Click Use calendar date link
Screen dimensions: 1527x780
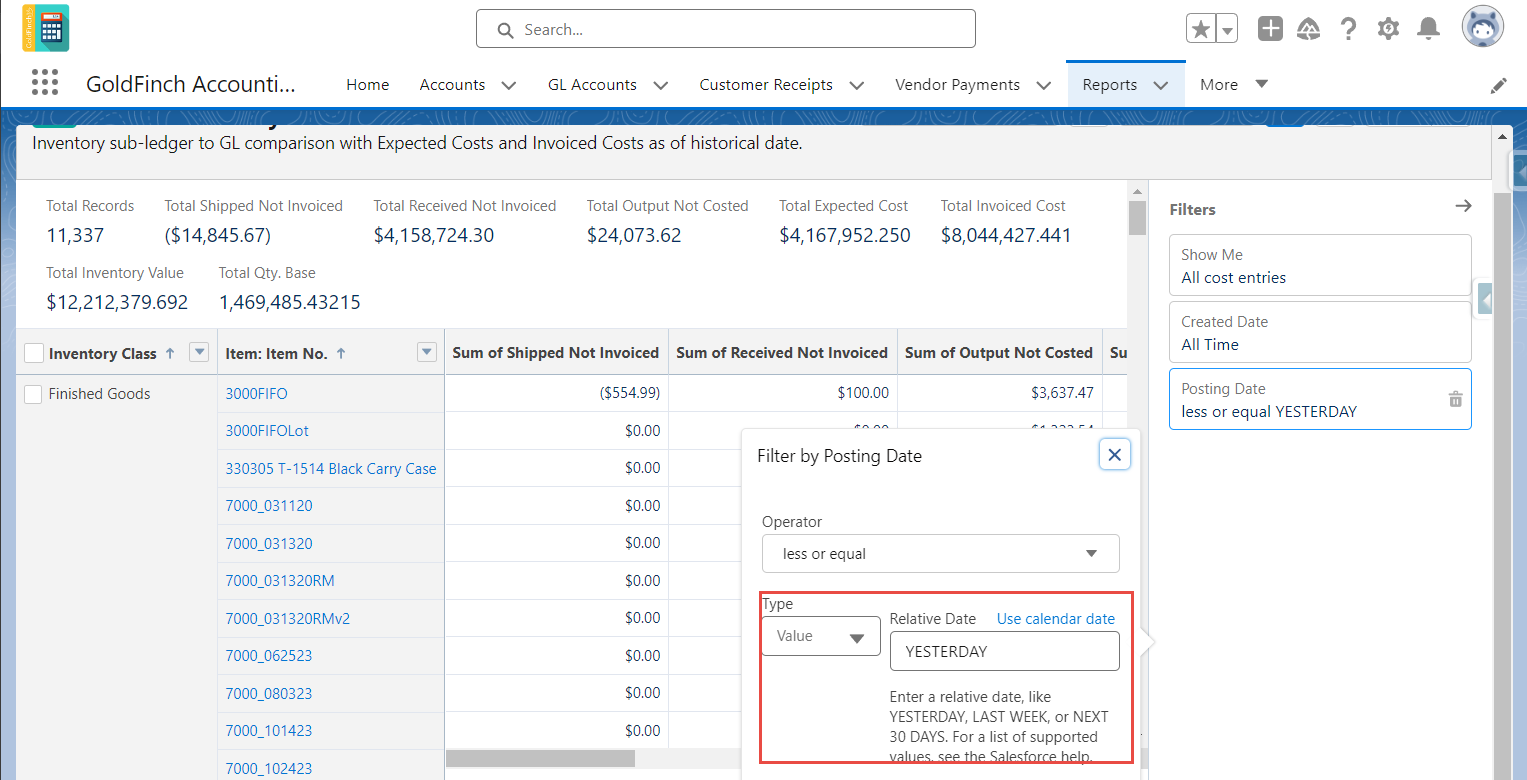point(1056,619)
